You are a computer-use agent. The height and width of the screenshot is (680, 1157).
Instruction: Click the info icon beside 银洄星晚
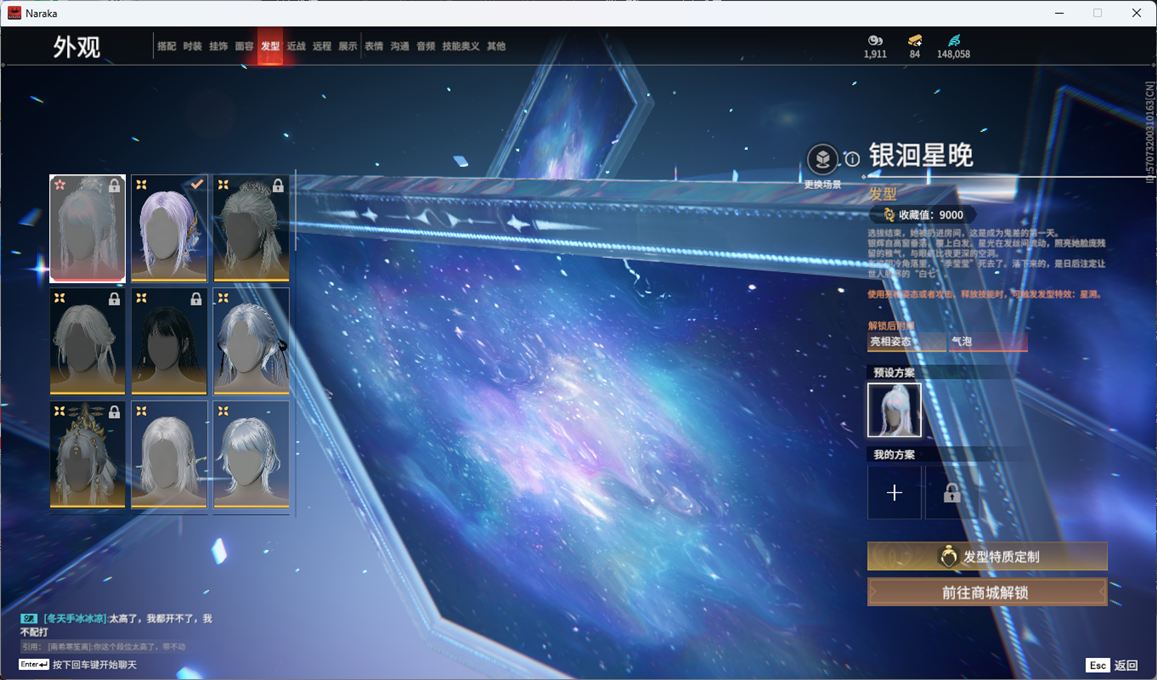[x=852, y=159]
